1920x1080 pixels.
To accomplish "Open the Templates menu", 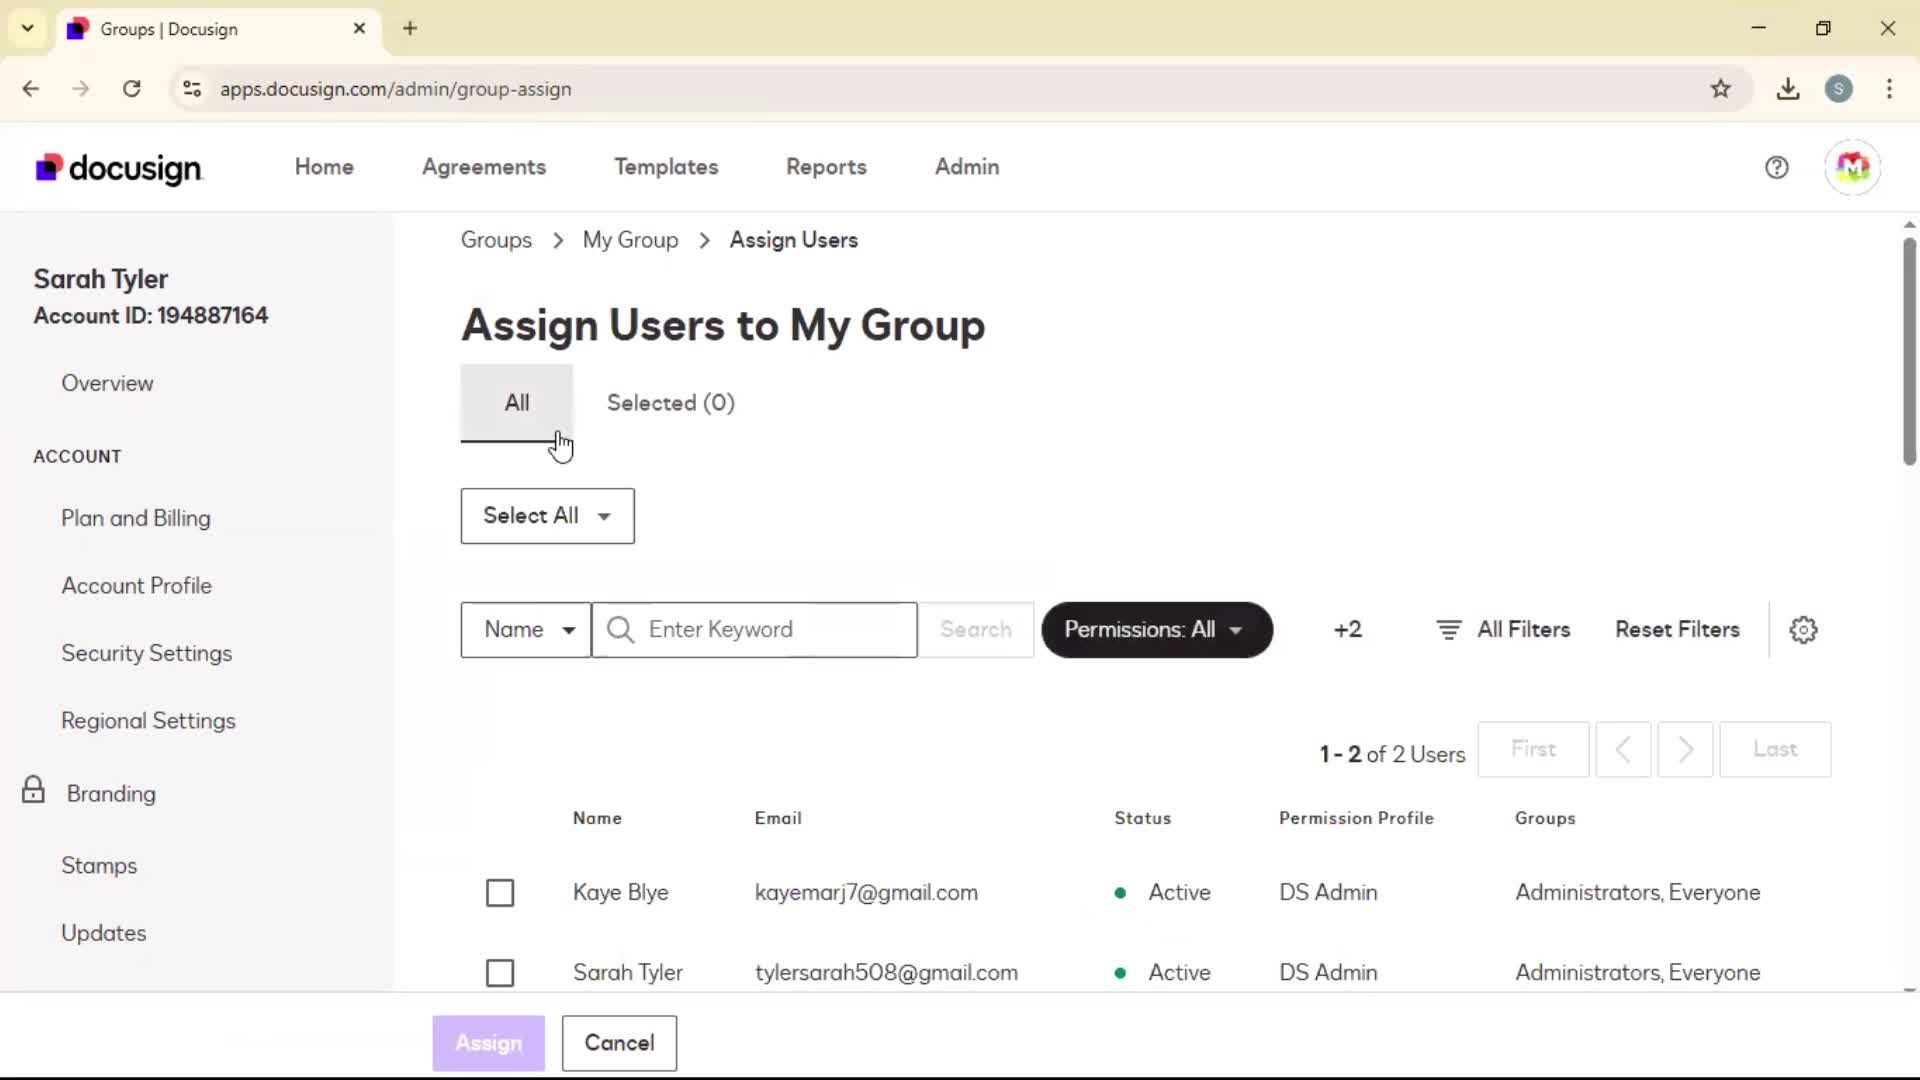I will 666,167.
